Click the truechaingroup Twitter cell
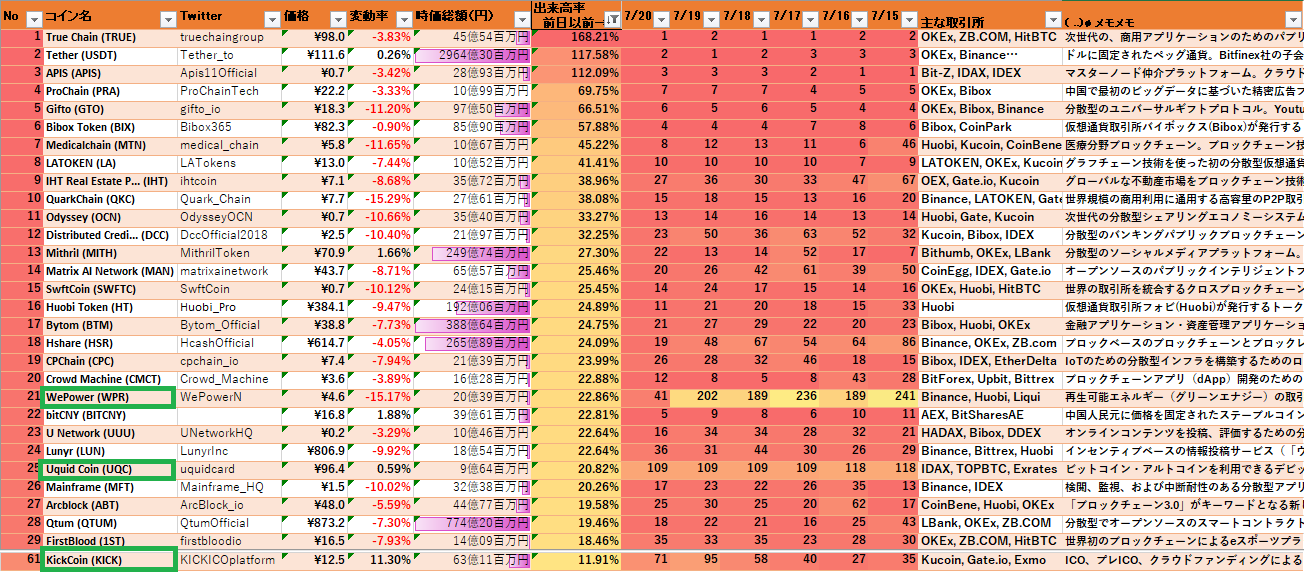This screenshot has width=1304, height=577. pyautogui.click(x=230, y=37)
